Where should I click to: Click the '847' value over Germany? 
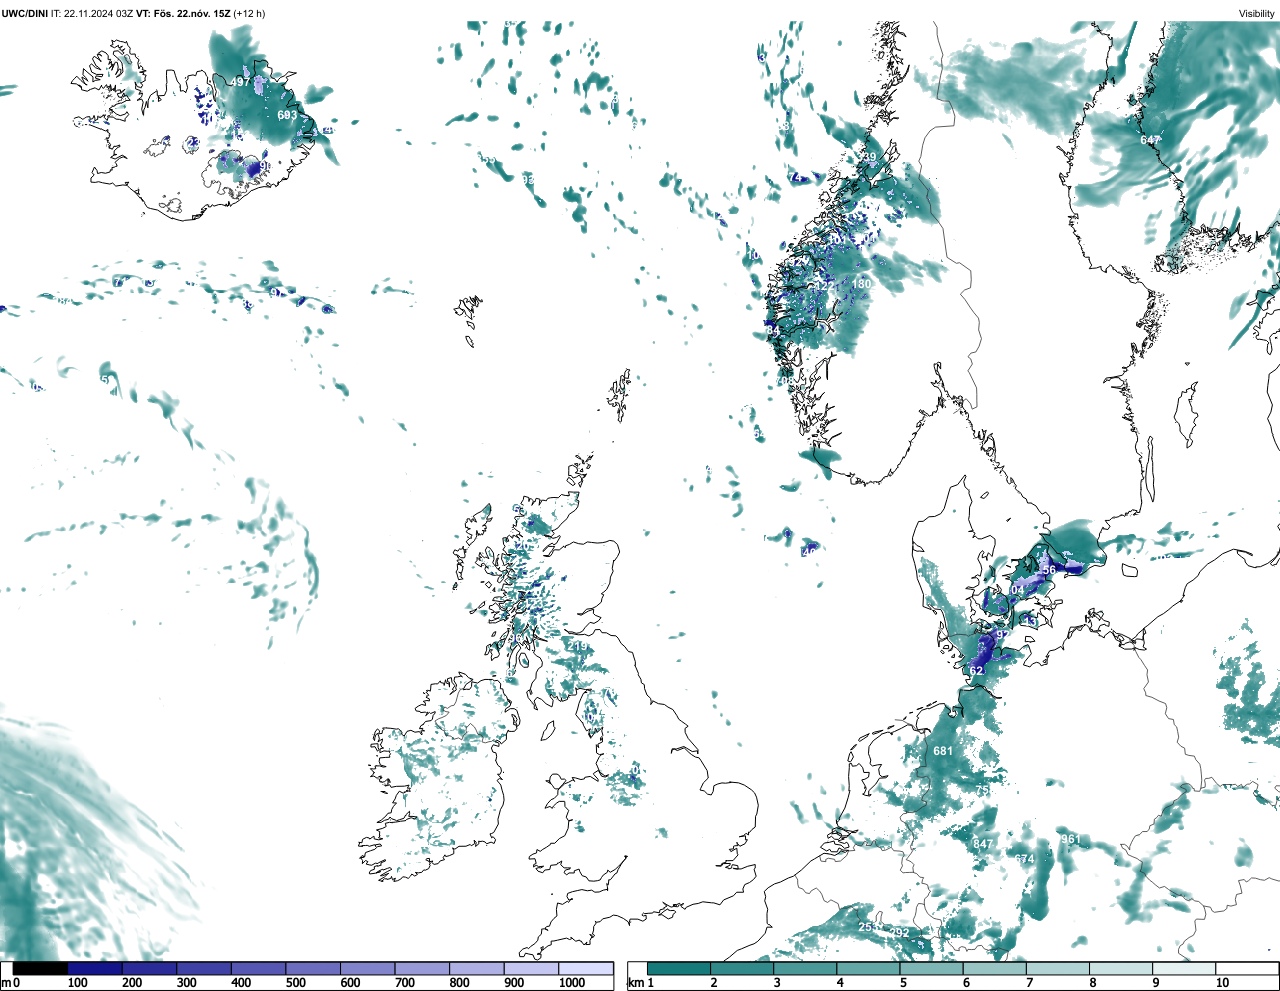[x=984, y=845]
